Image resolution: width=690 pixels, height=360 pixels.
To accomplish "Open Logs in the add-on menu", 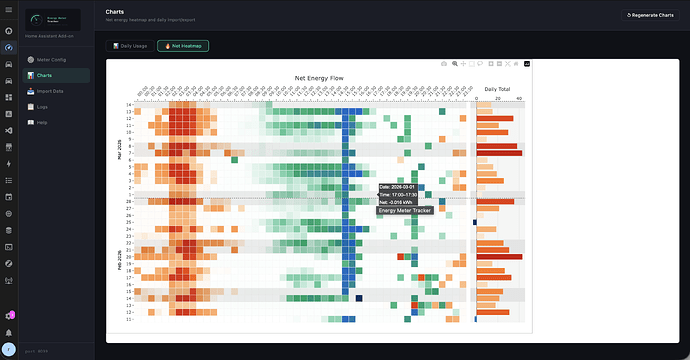I will click(56, 107).
